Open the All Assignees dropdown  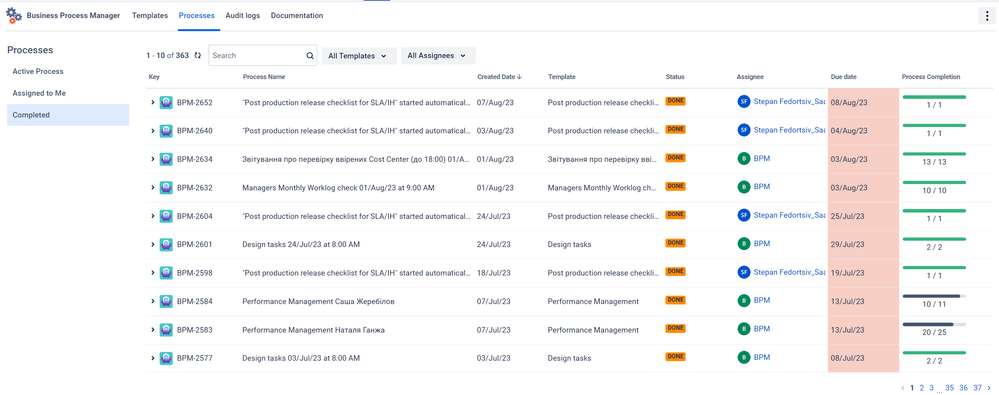pyautogui.click(x=438, y=56)
